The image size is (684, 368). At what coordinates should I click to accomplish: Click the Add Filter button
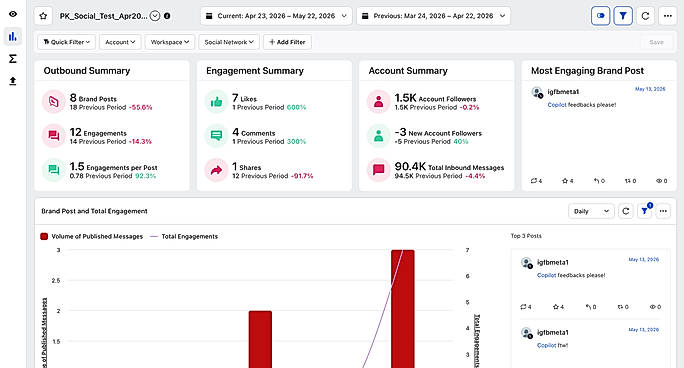[x=287, y=42]
